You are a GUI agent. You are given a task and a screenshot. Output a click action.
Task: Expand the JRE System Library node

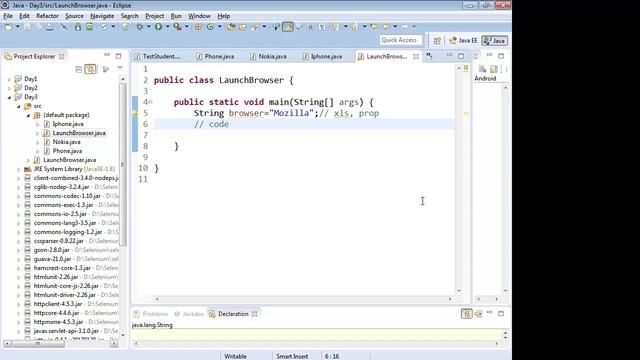pos(19,169)
